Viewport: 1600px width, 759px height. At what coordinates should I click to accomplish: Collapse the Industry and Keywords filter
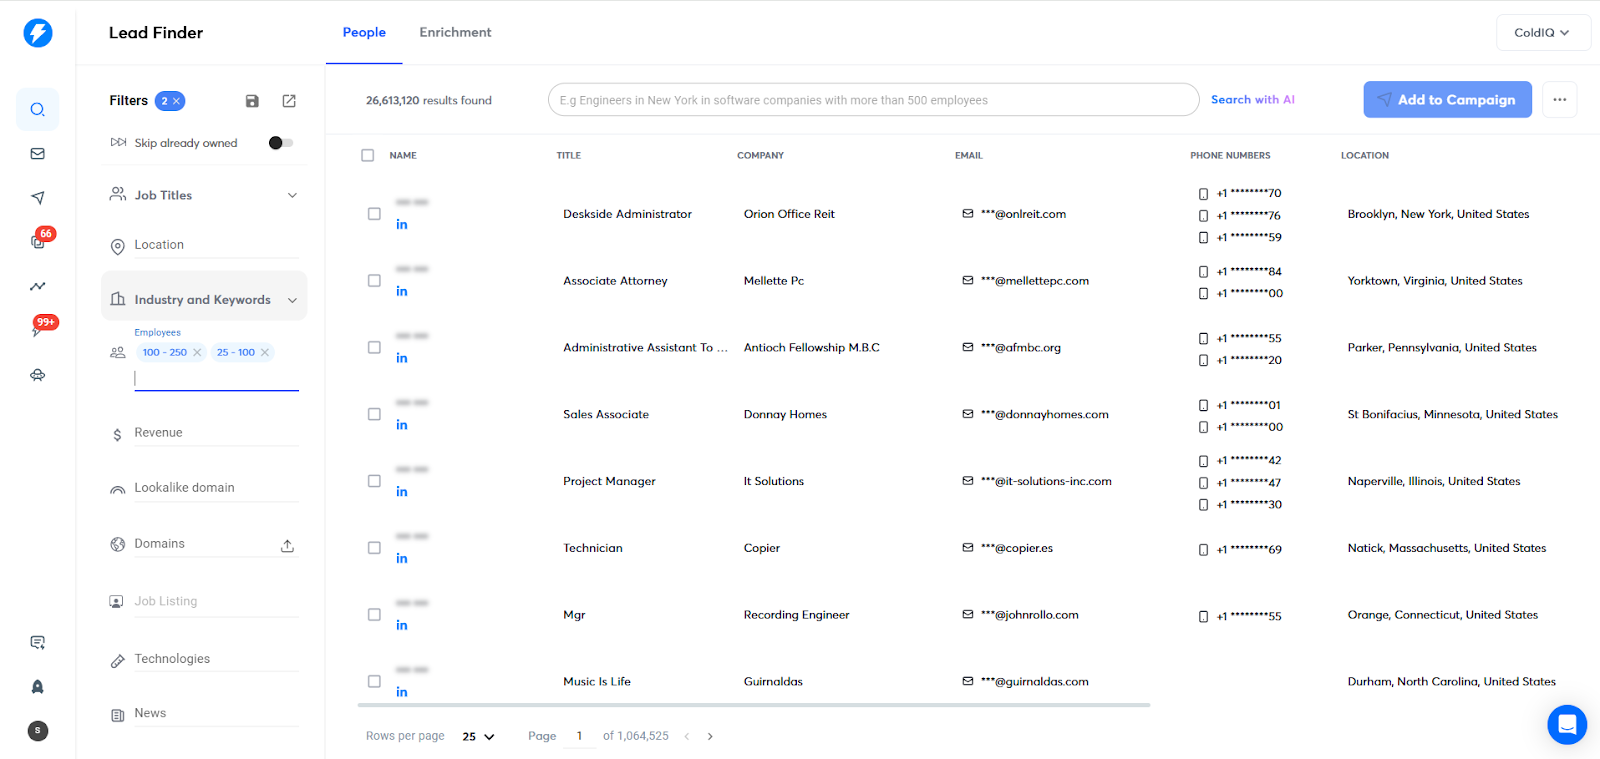coord(292,300)
